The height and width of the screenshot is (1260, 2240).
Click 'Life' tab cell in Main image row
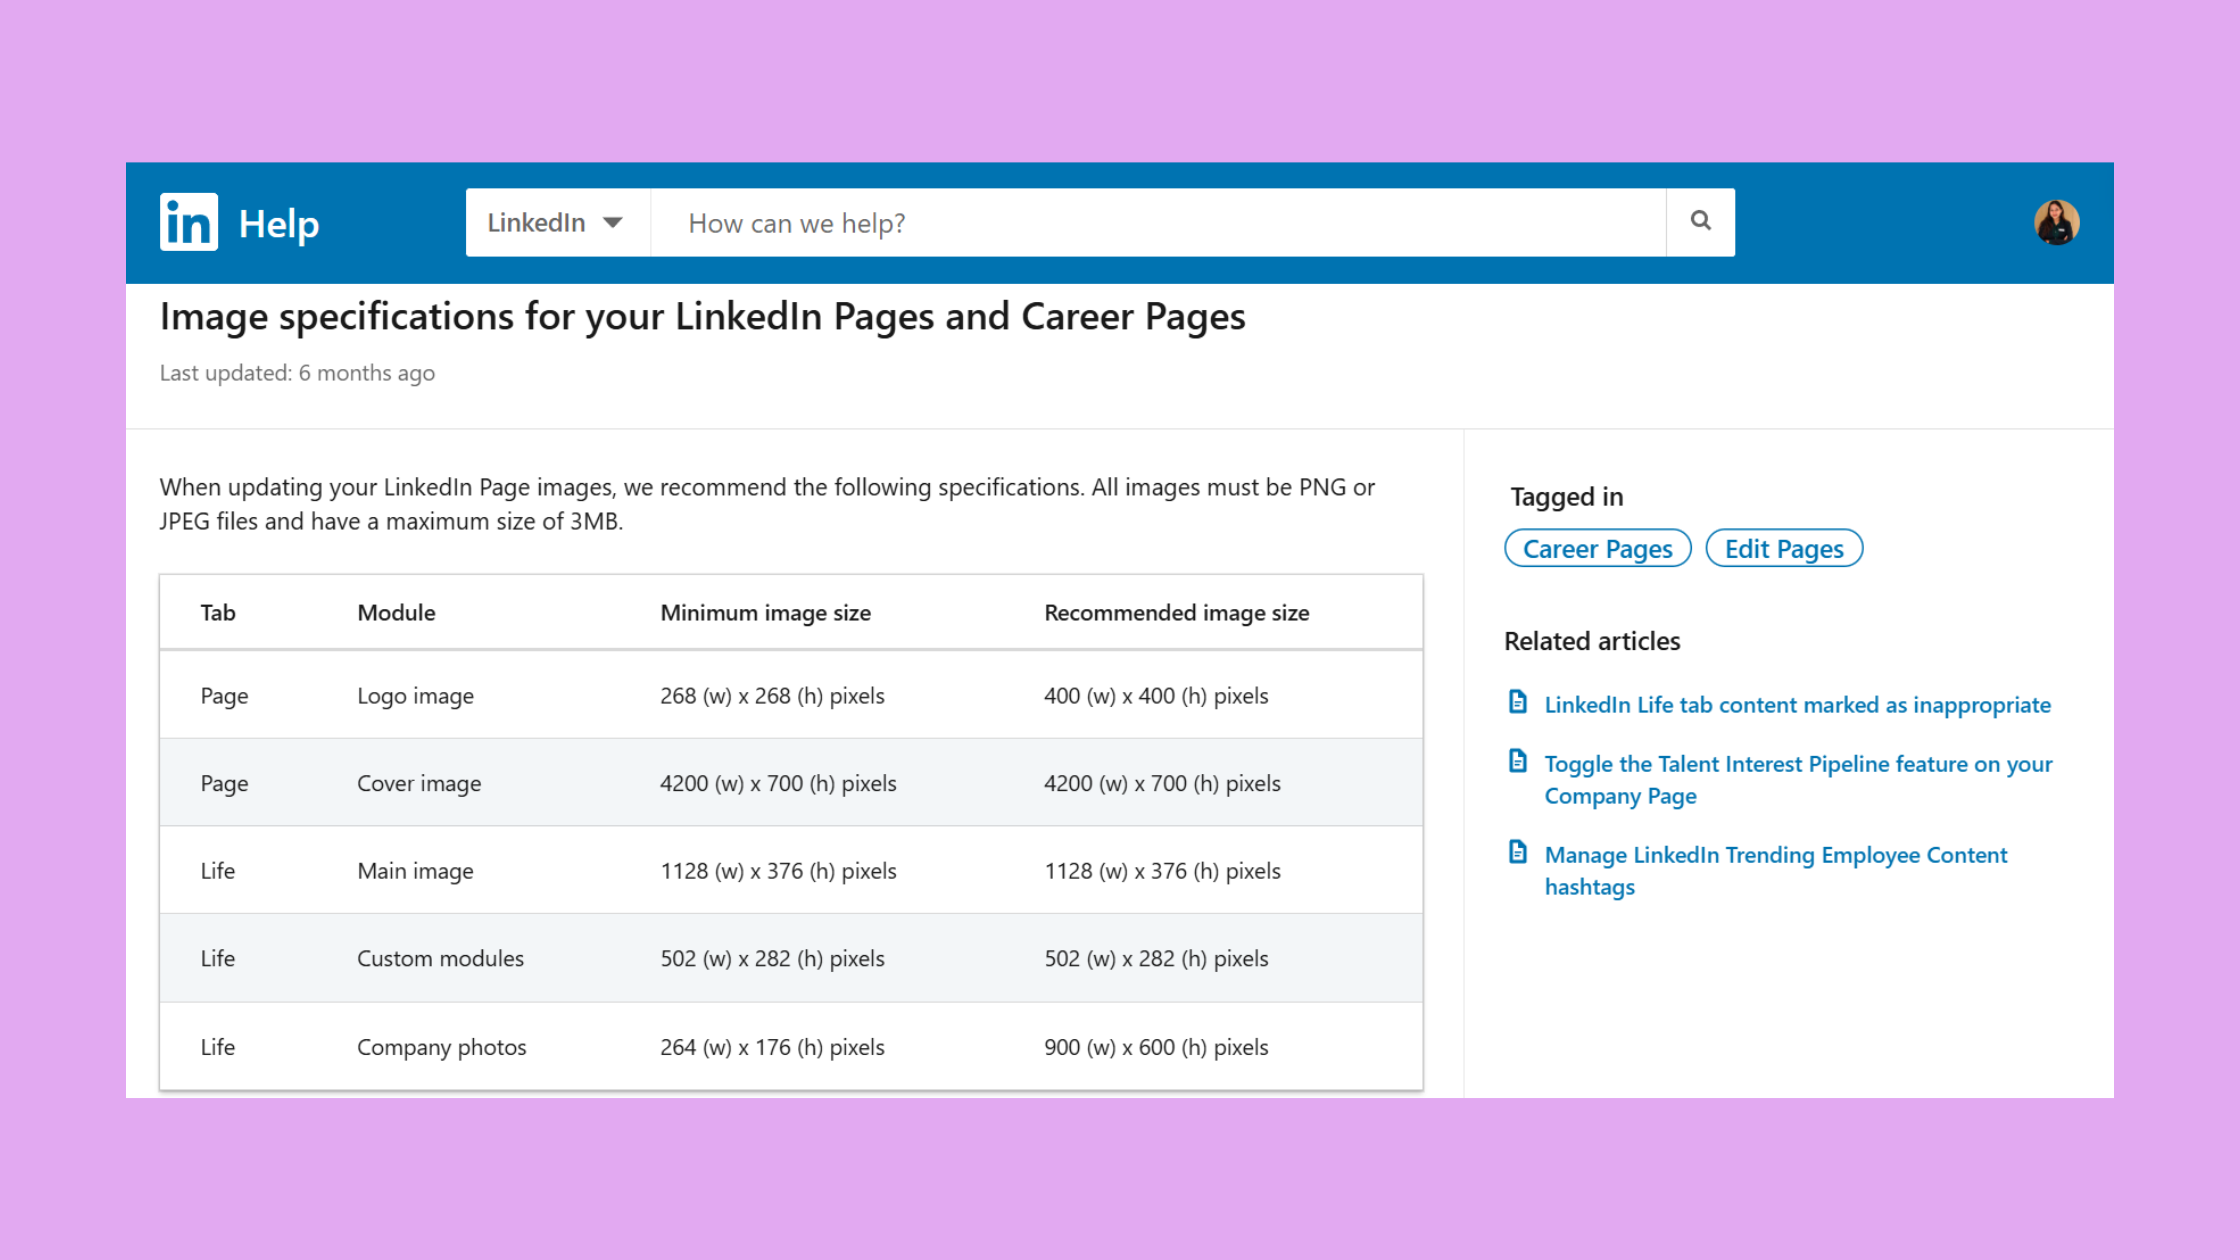click(x=217, y=871)
